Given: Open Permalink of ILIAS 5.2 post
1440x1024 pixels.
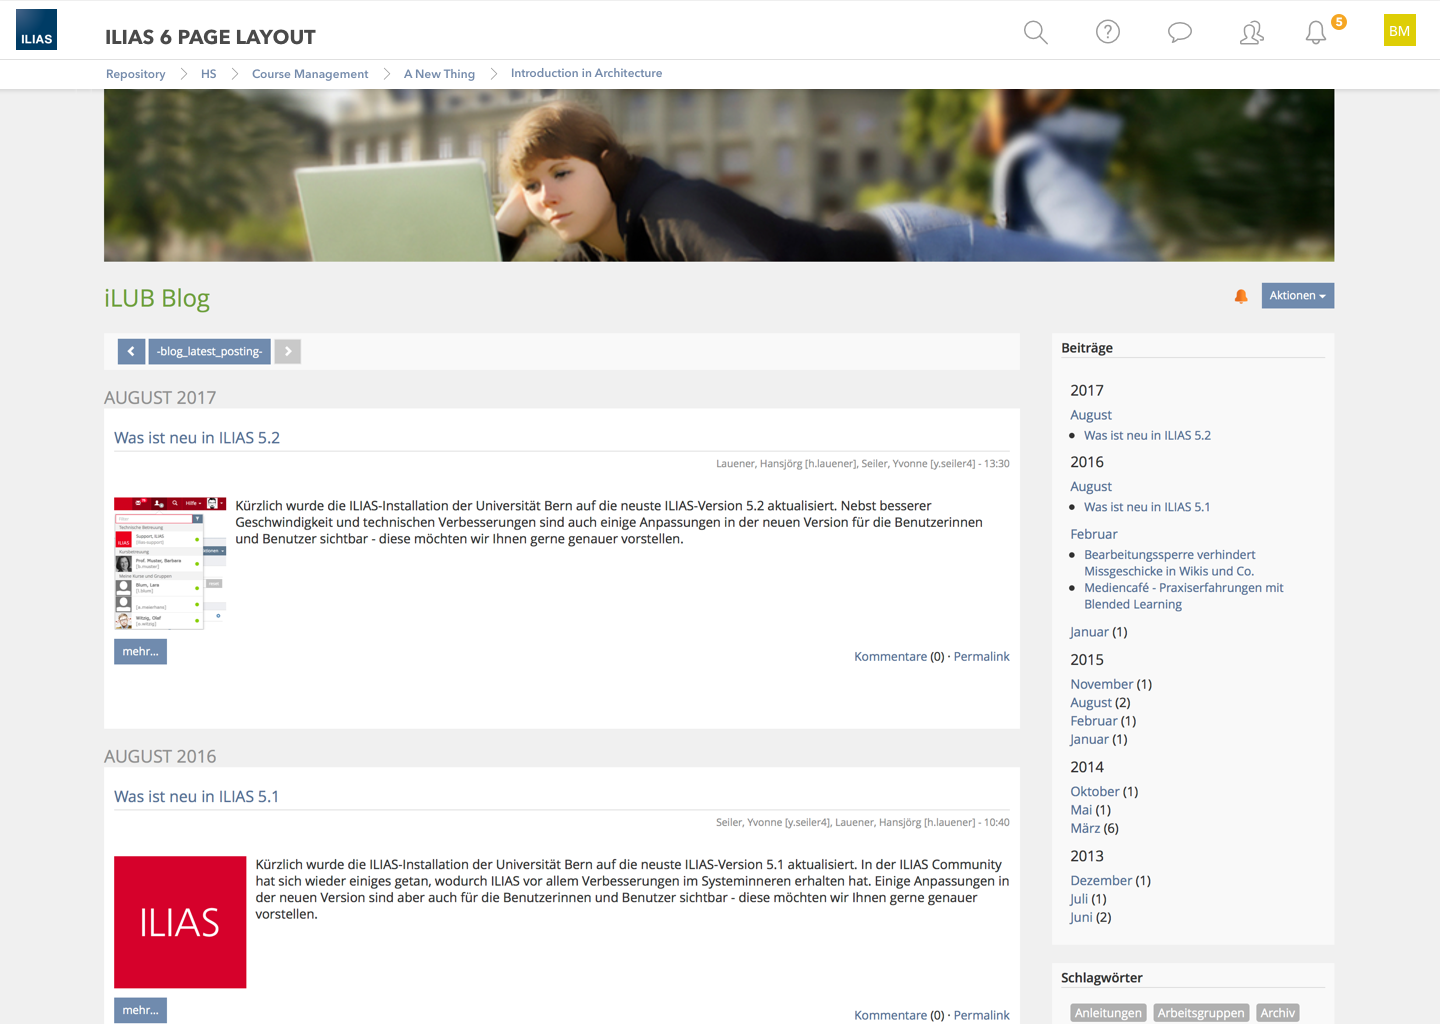Looking at the screenshot, I should pyautogui.click(x=981, y=657).
